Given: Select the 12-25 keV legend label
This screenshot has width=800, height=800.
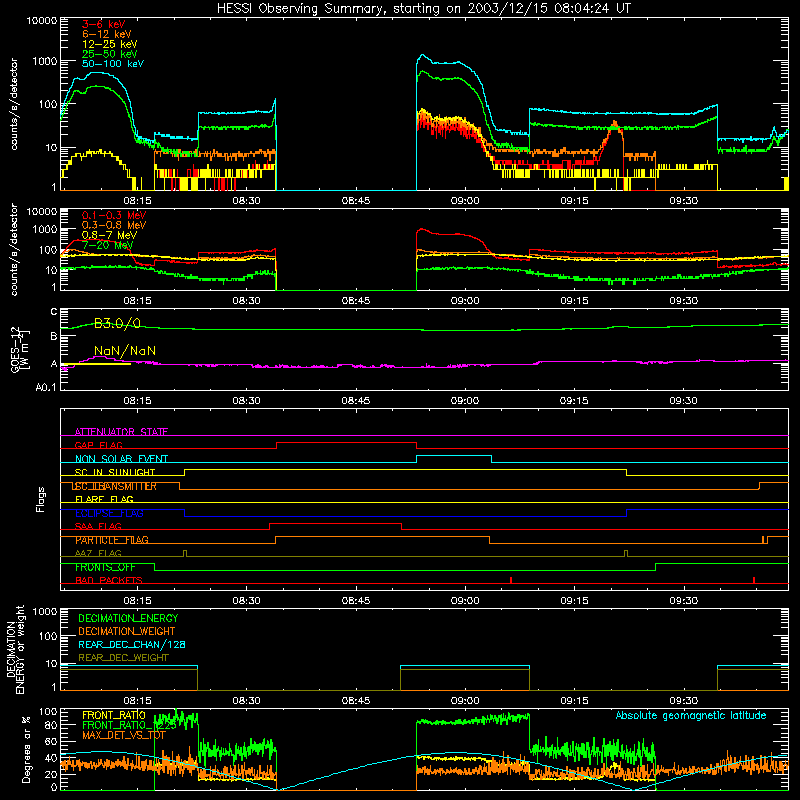Looking at the screenshot, I should pyautogui.click(x=110, y=44).
